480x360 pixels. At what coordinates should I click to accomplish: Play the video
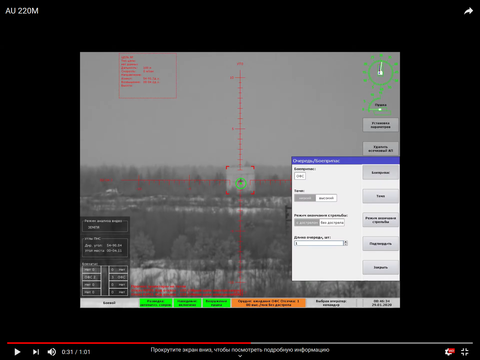[x=17, y=352]
